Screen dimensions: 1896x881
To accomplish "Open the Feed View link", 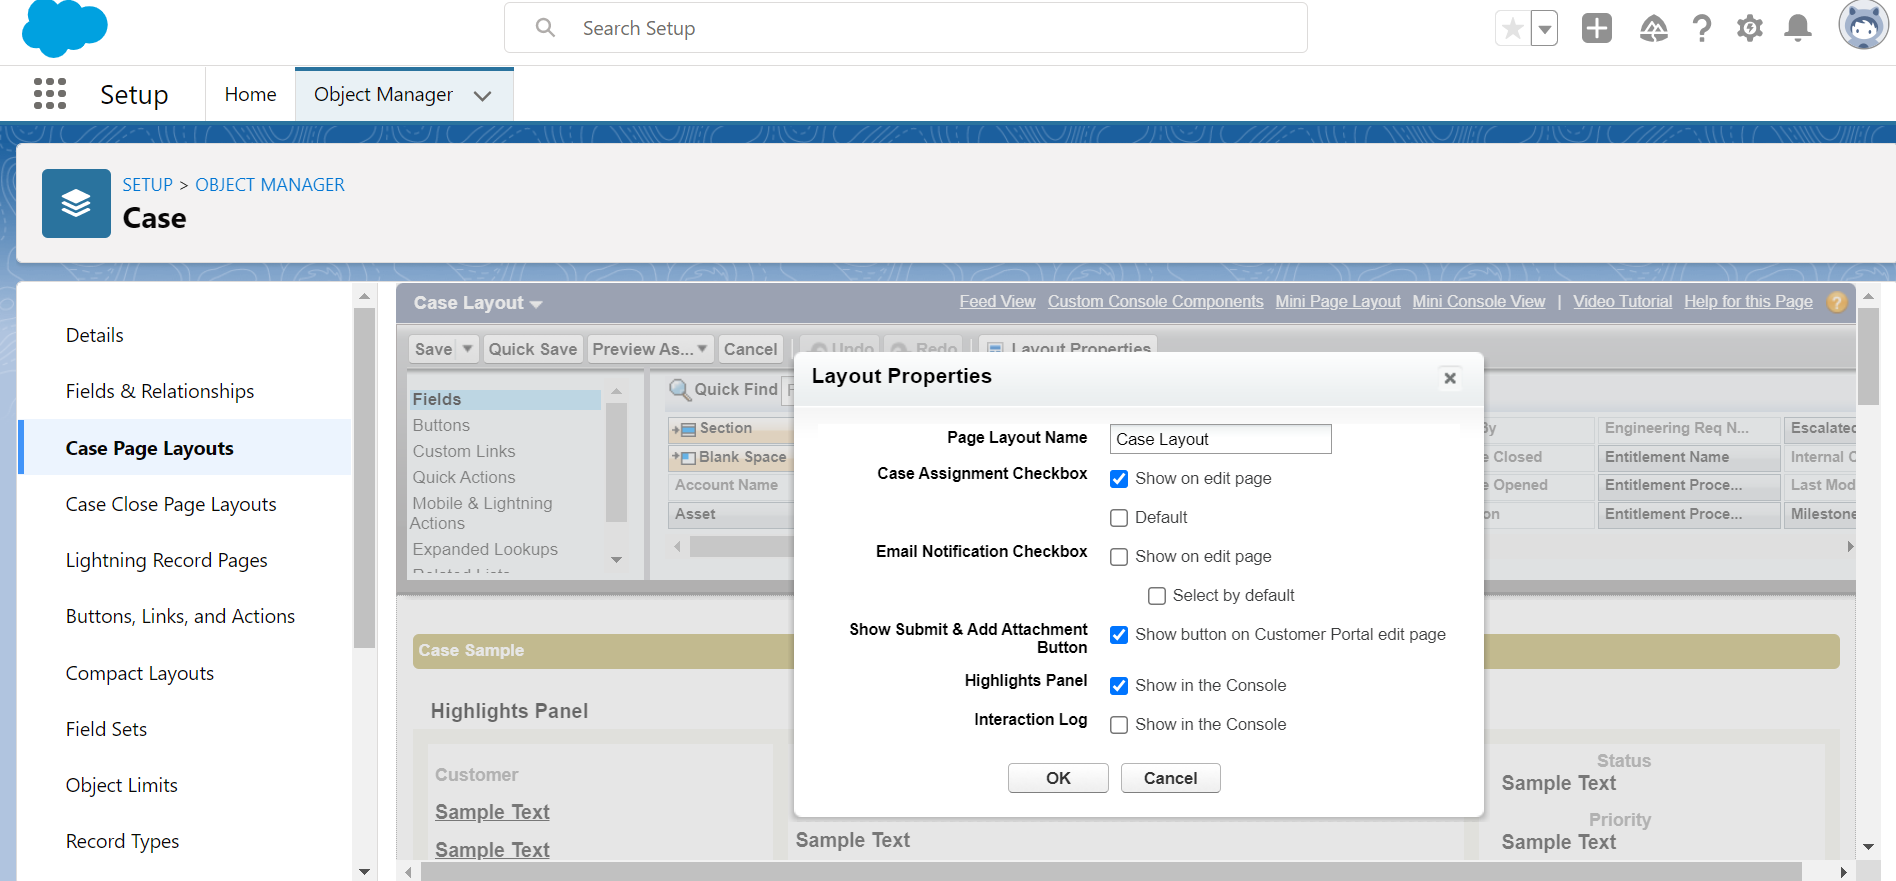I will tap(997, 302).
